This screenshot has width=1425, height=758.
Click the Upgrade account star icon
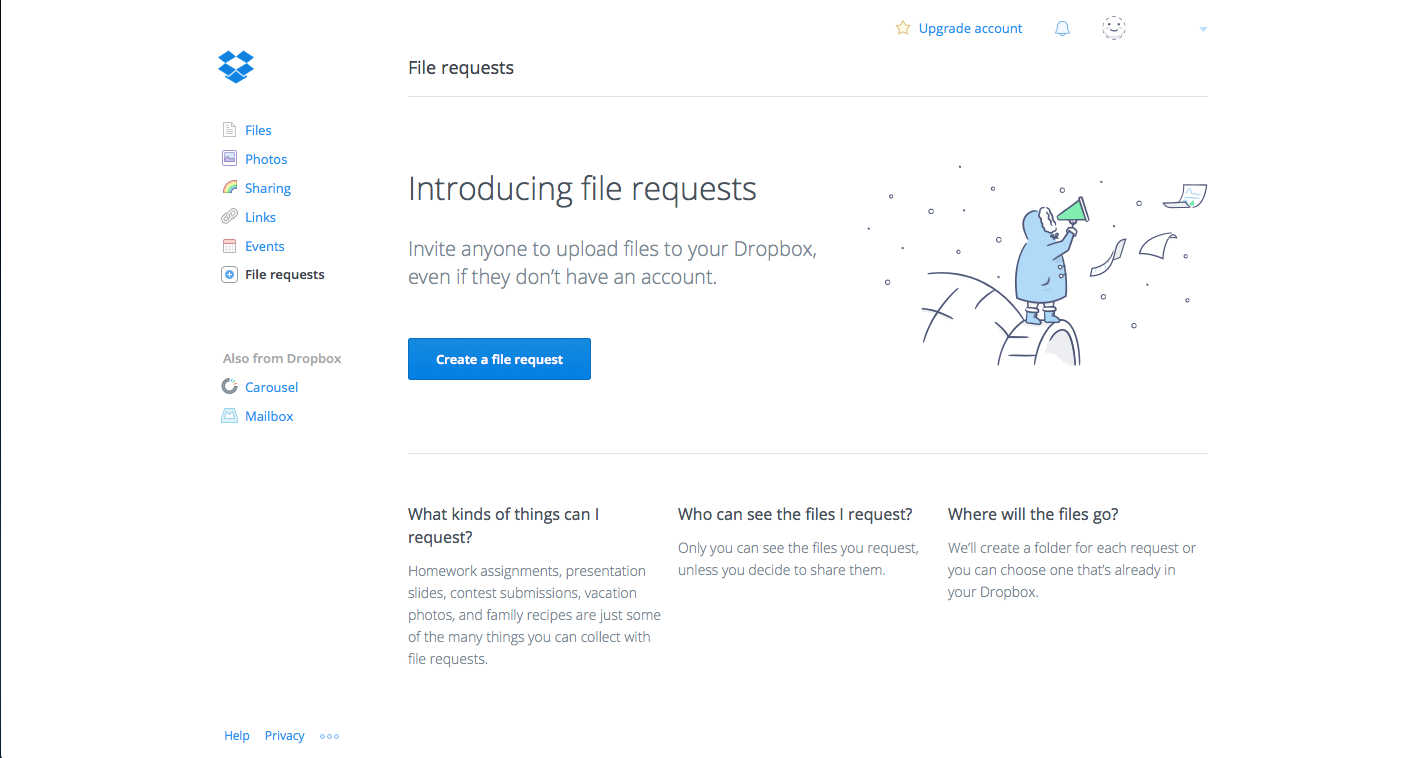[x=903, y=28]
